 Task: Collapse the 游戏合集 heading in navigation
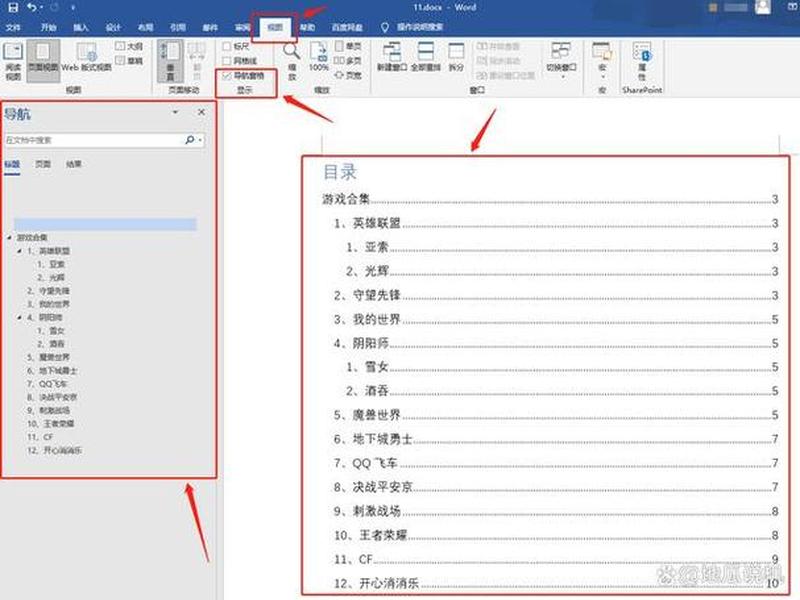9,238
